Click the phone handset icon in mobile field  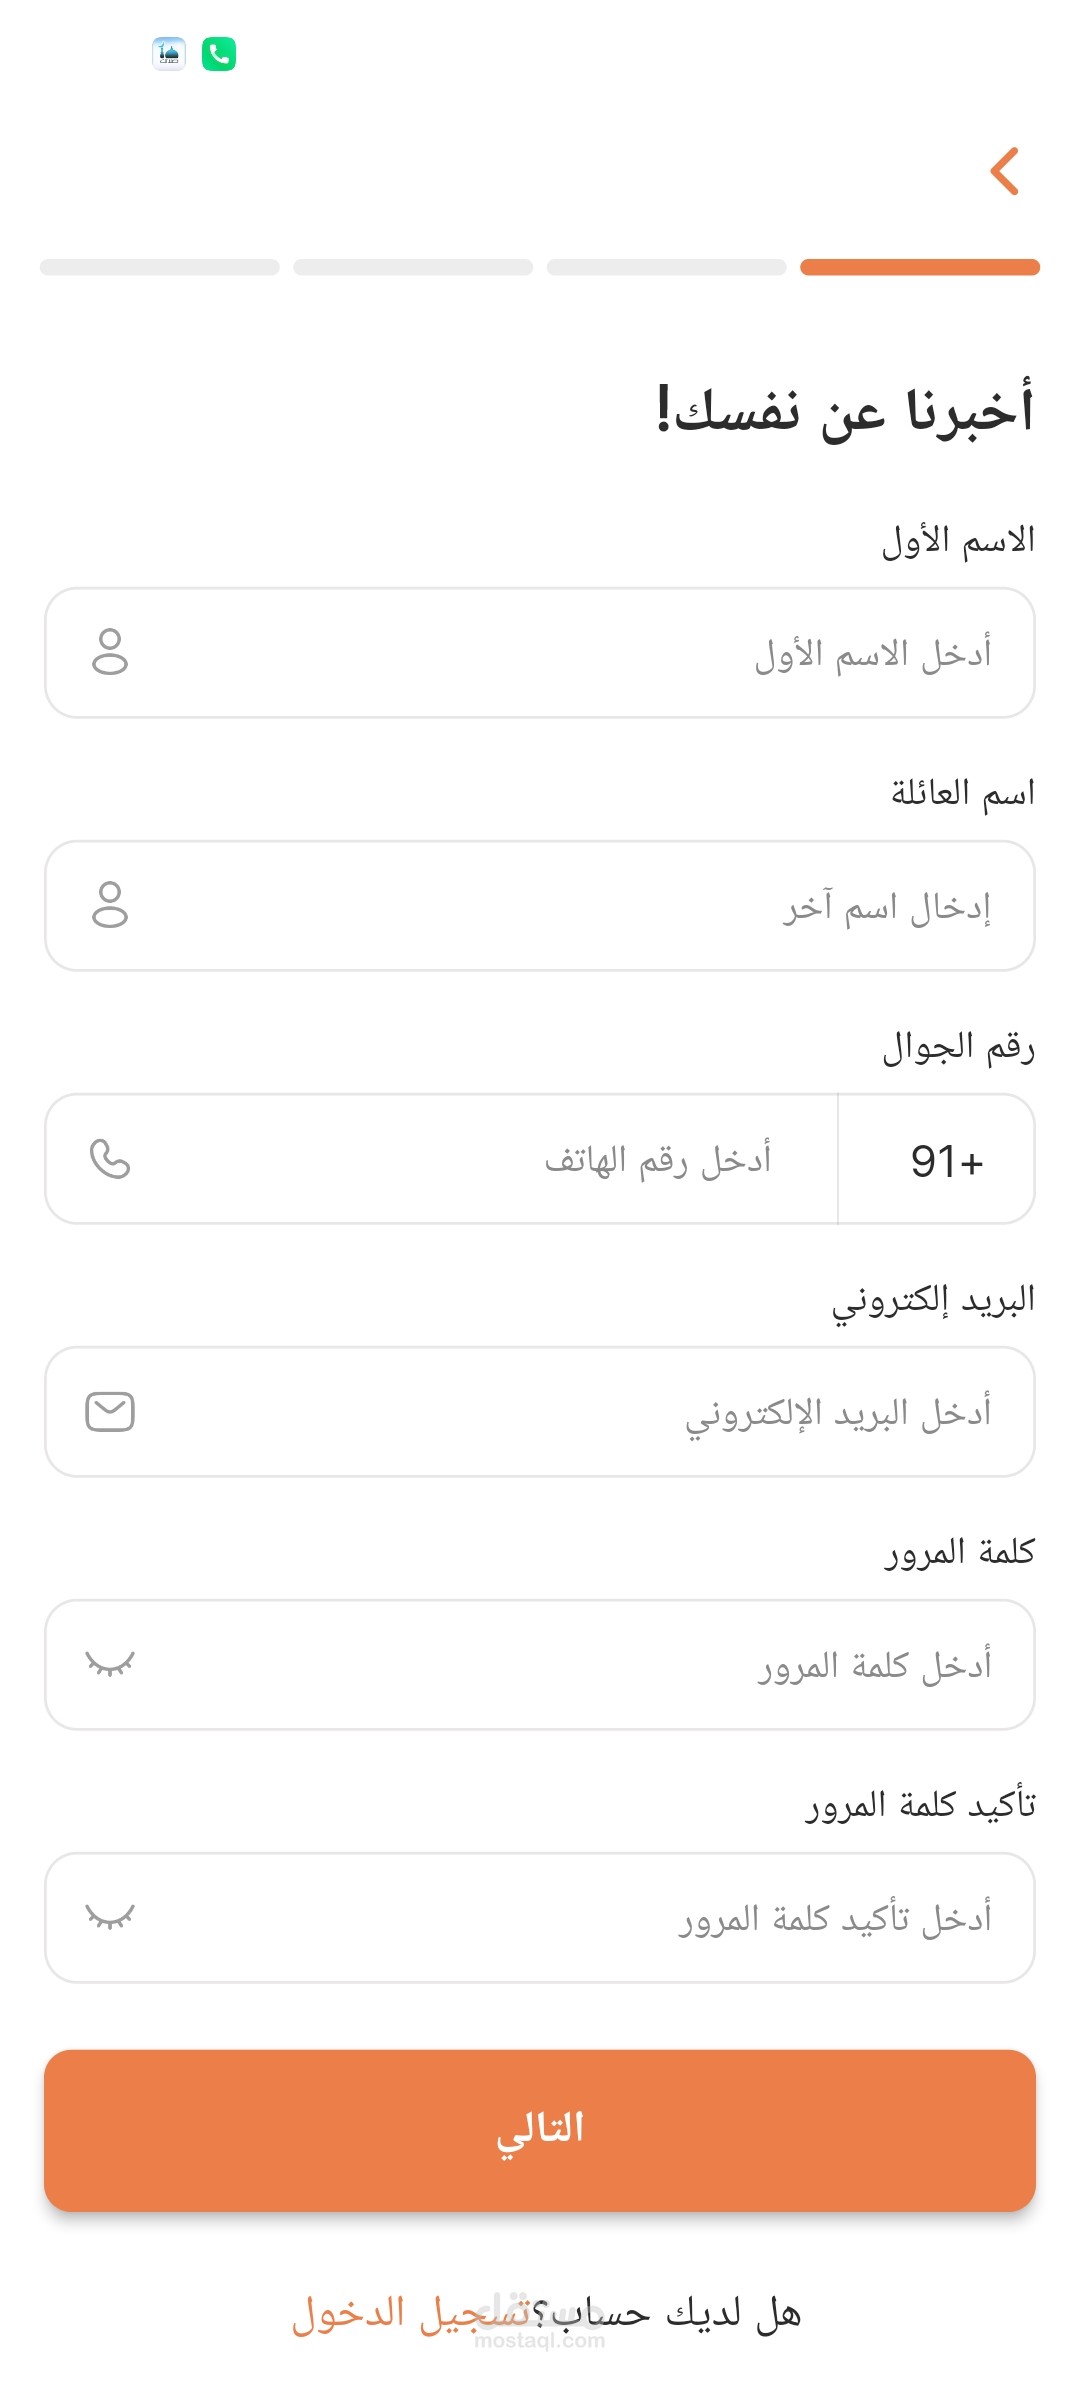[110, 1159]
